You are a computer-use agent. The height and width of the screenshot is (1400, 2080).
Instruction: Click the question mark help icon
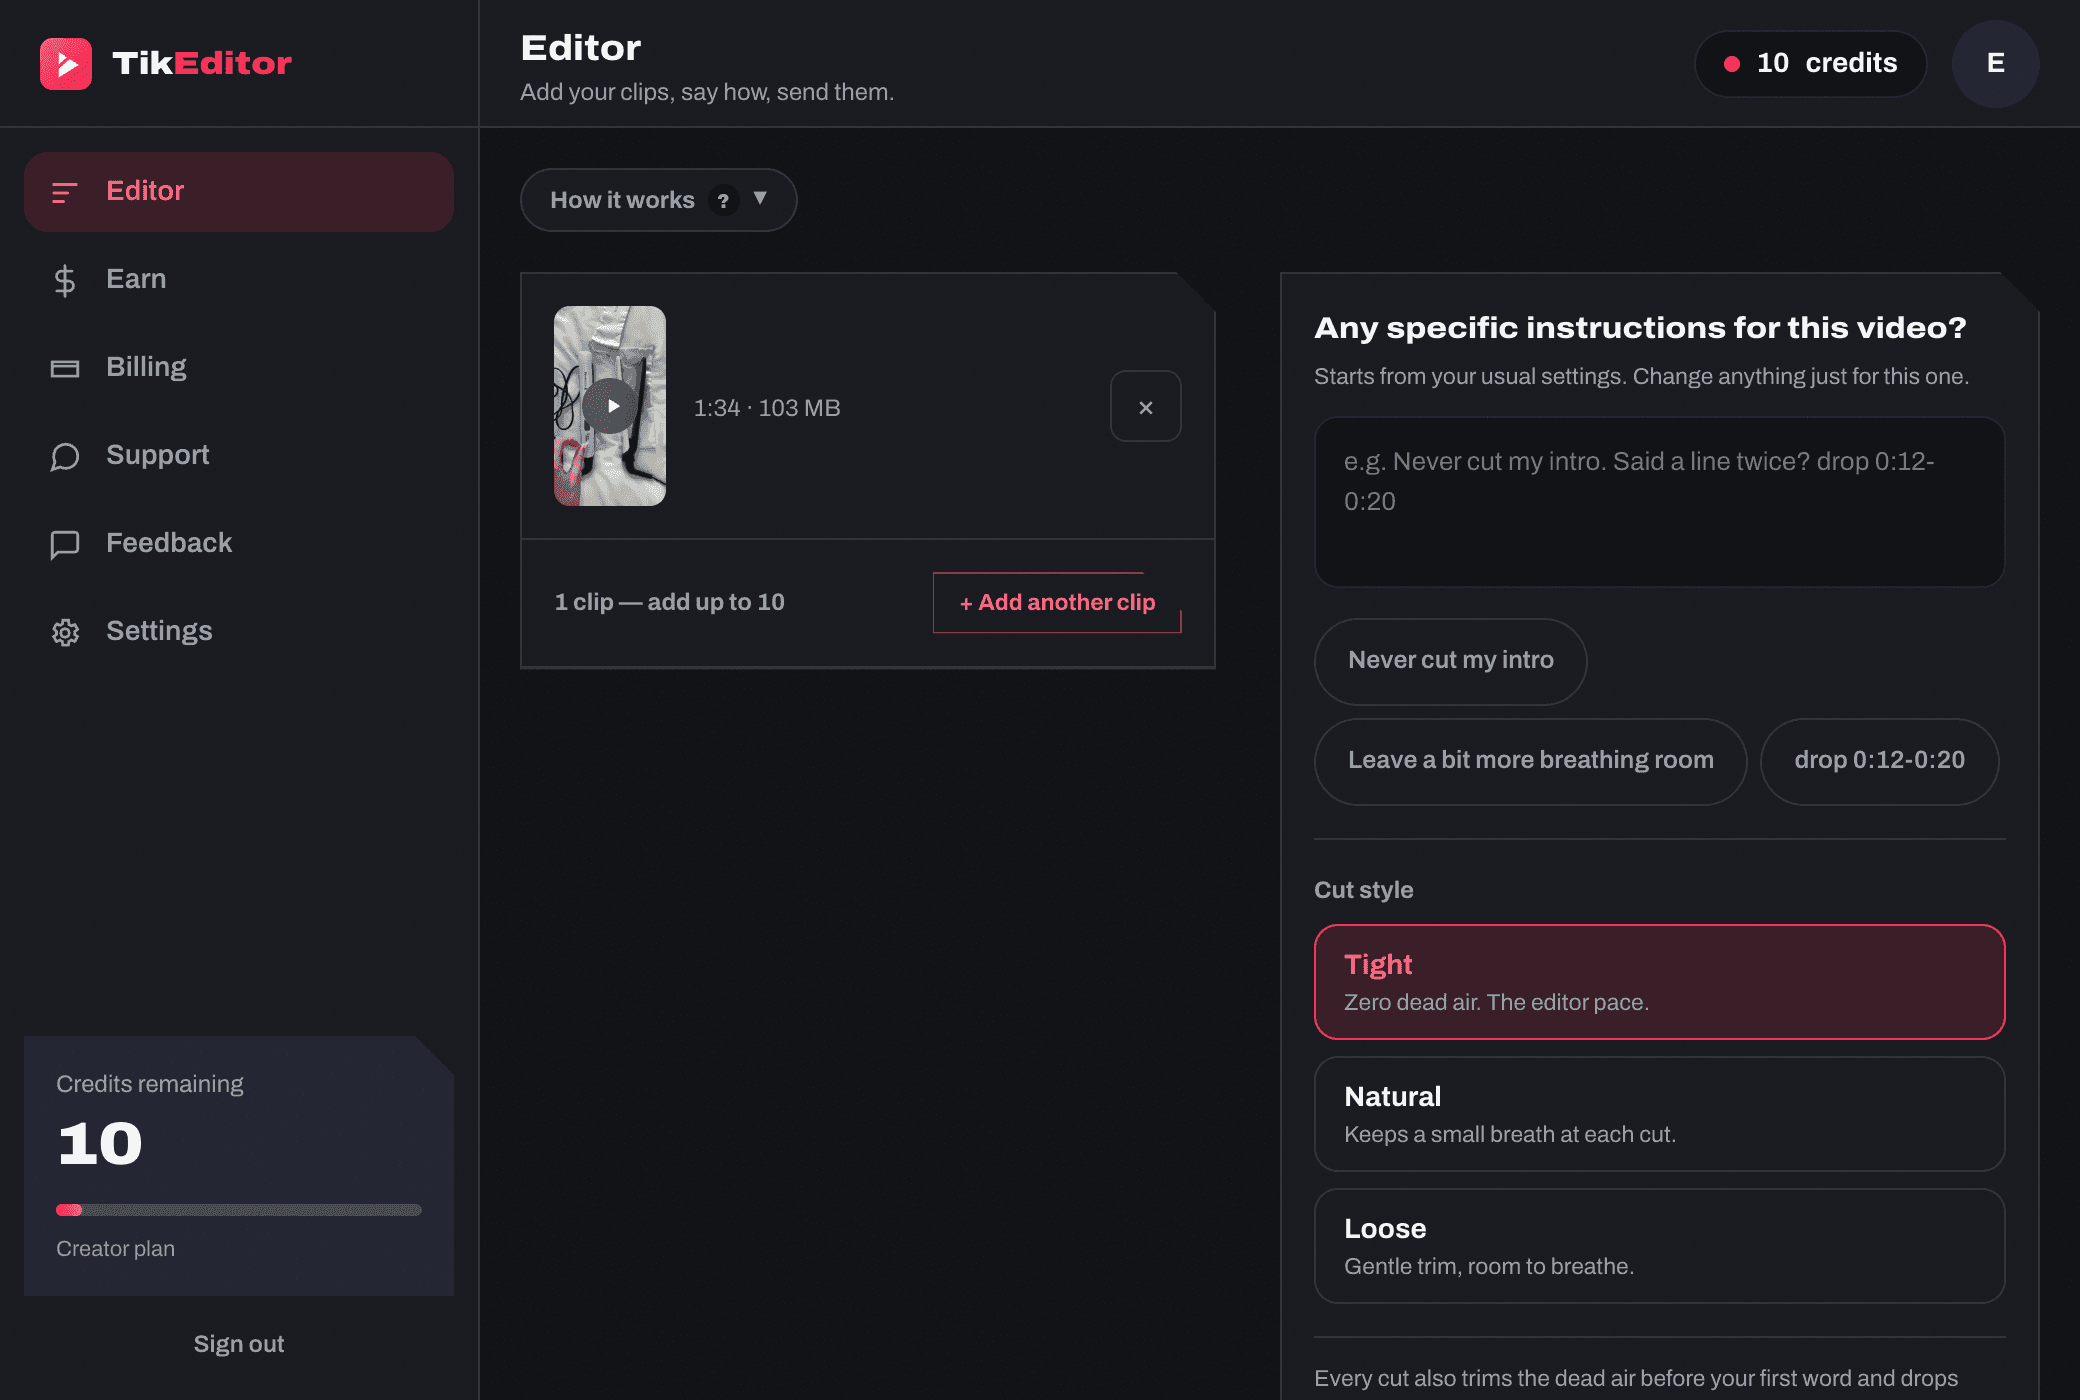click(x=723, y=200)
